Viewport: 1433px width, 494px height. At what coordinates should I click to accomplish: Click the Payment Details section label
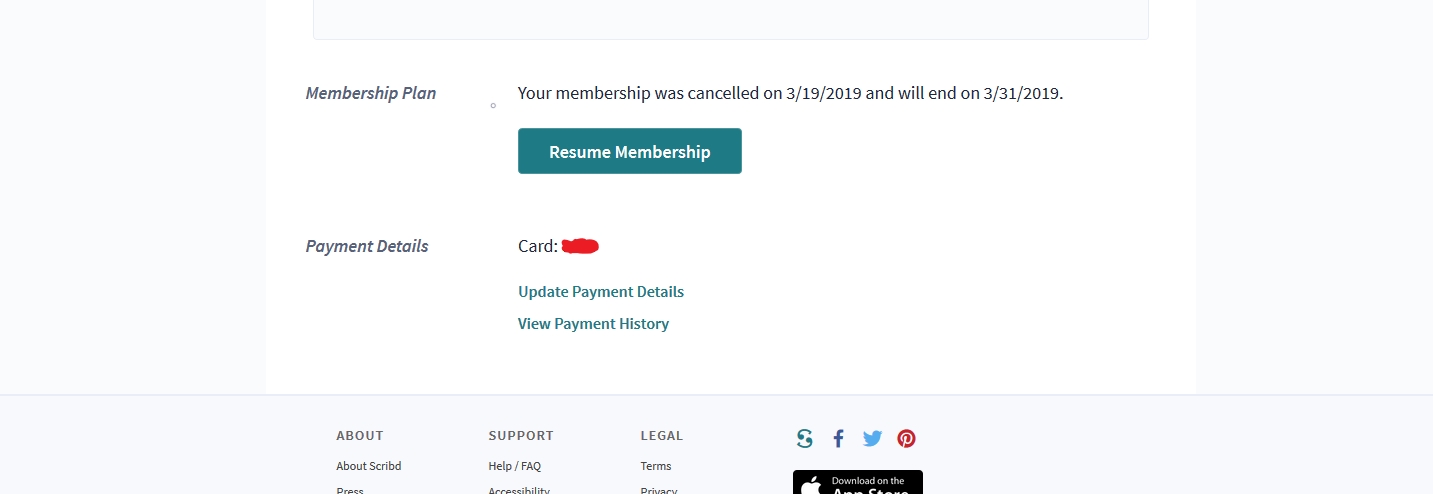point(367,246)
